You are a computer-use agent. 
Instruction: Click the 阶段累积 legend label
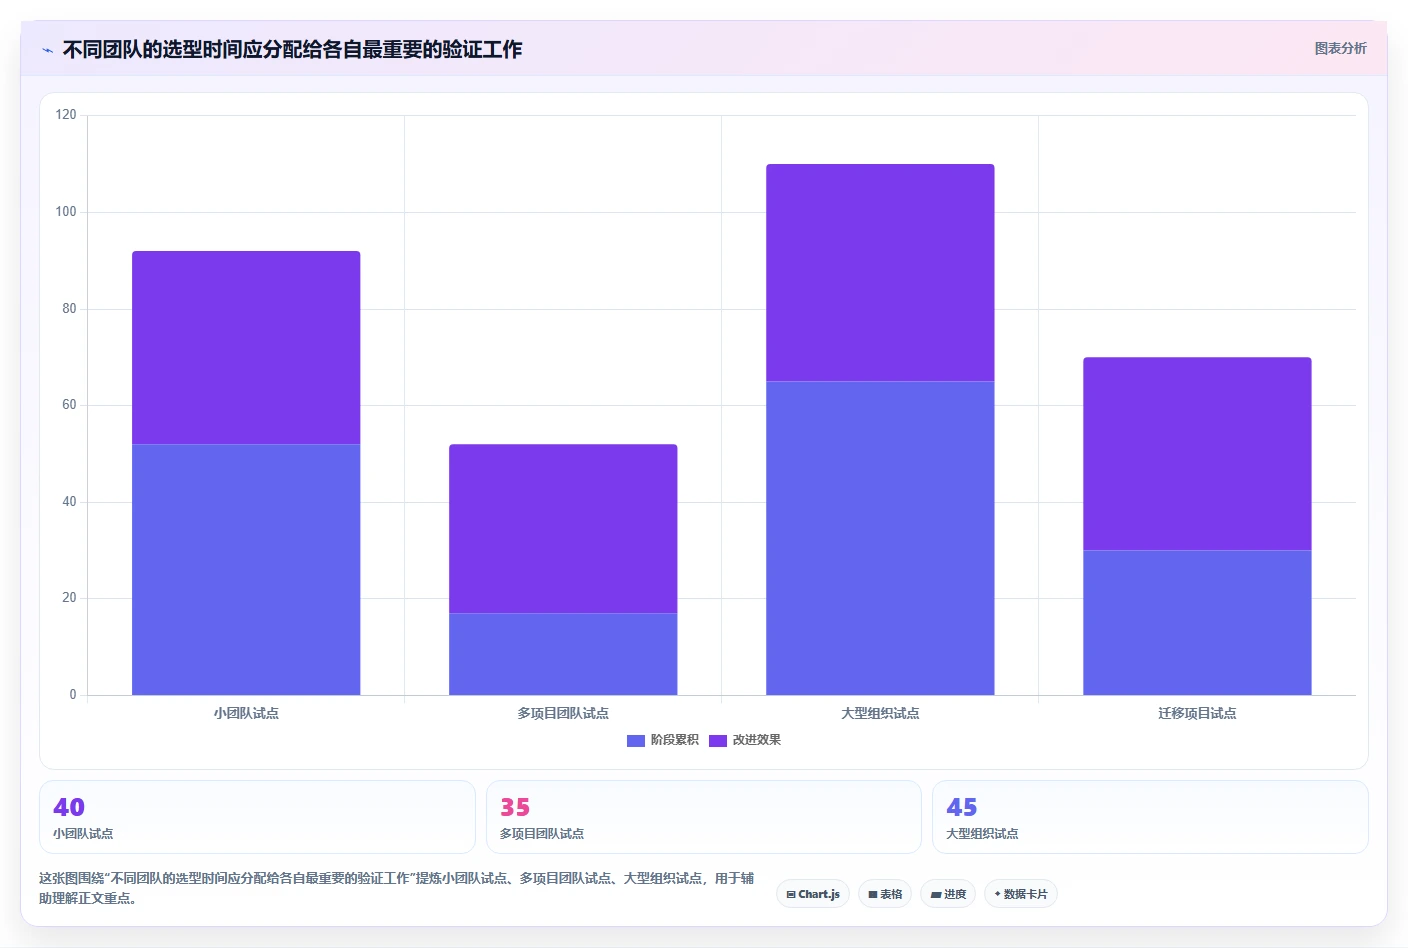coord(674,740)
